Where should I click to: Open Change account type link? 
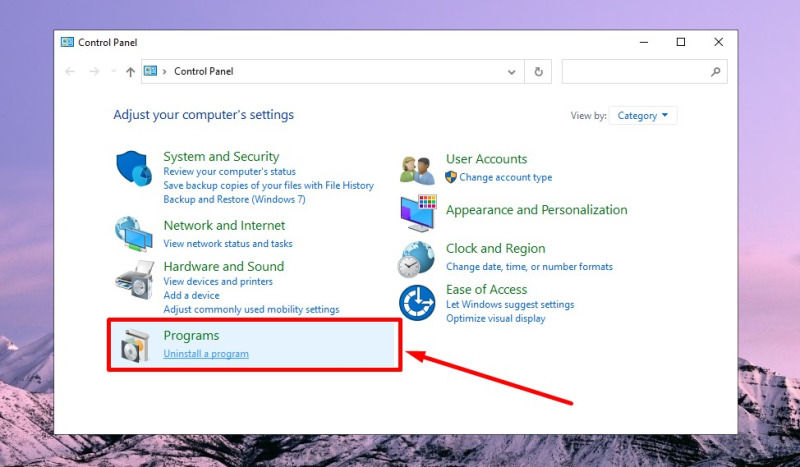pos(505,177)
